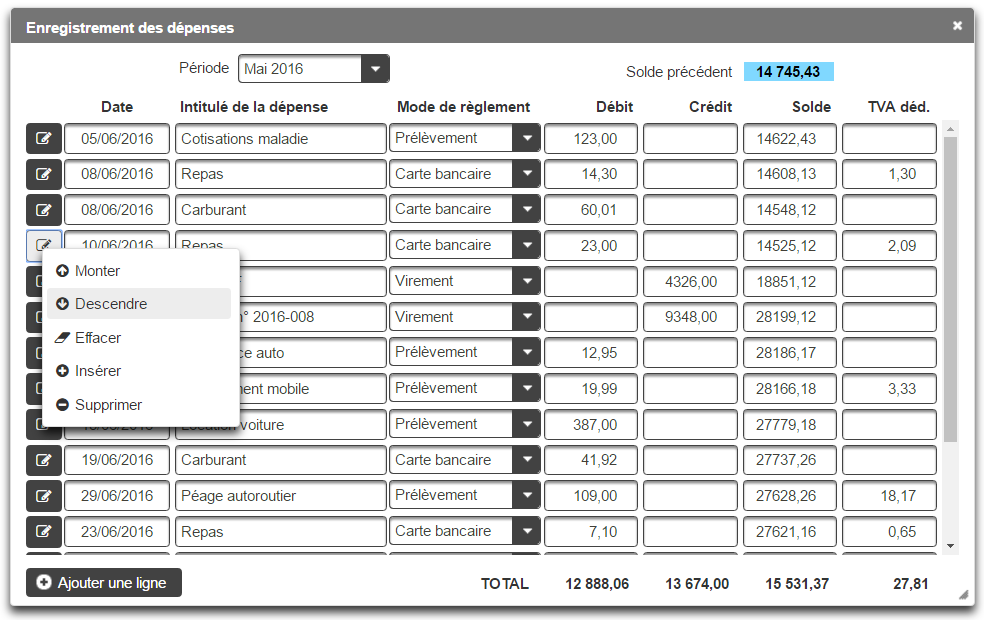
Task: Click the TVA déd. field showing 18,17
Action: coord(889,496)
